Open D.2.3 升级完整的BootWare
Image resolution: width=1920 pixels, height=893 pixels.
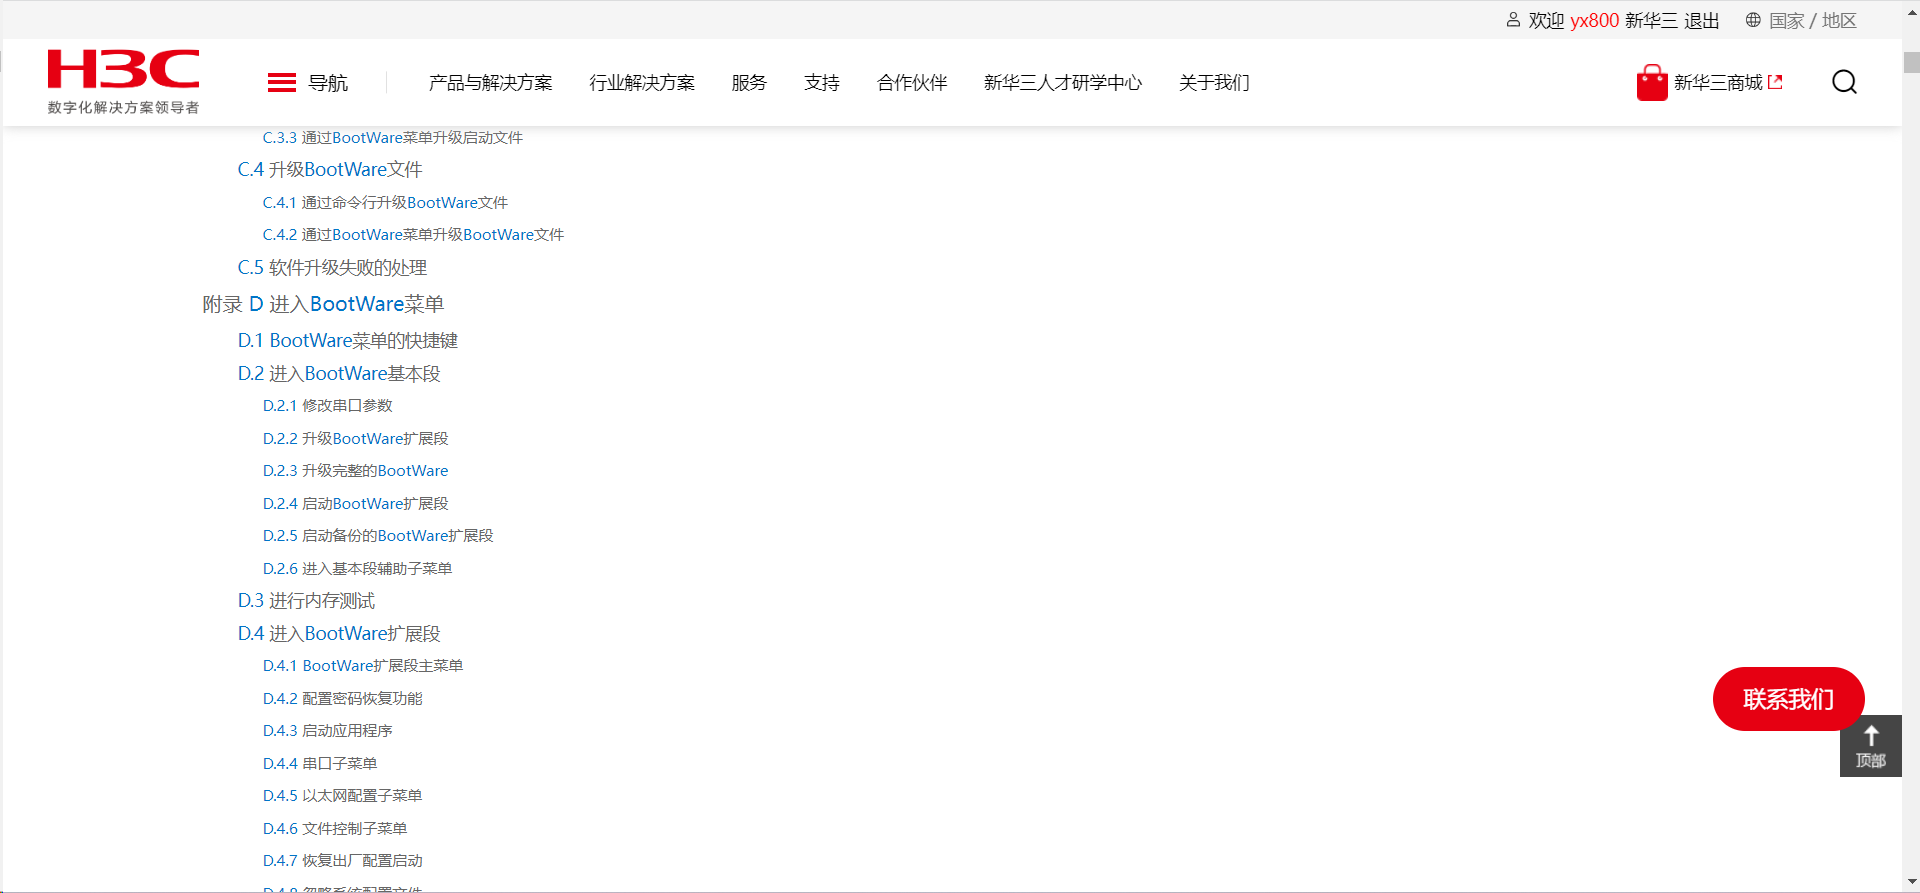click(x=356, y=471)
